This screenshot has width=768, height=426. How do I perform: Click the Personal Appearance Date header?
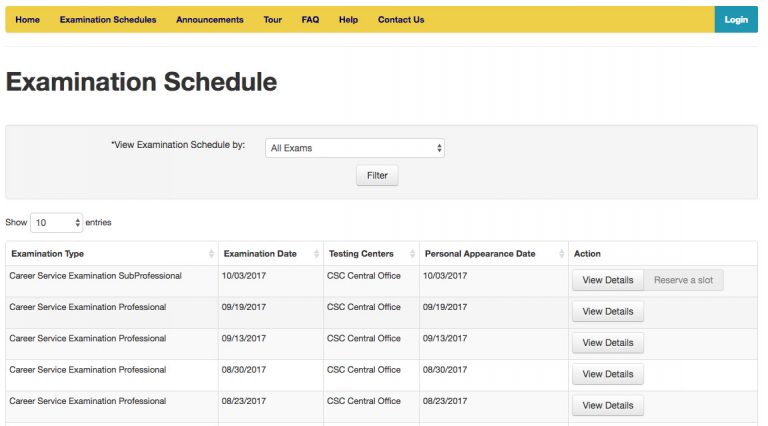click(x=494, y=254)
